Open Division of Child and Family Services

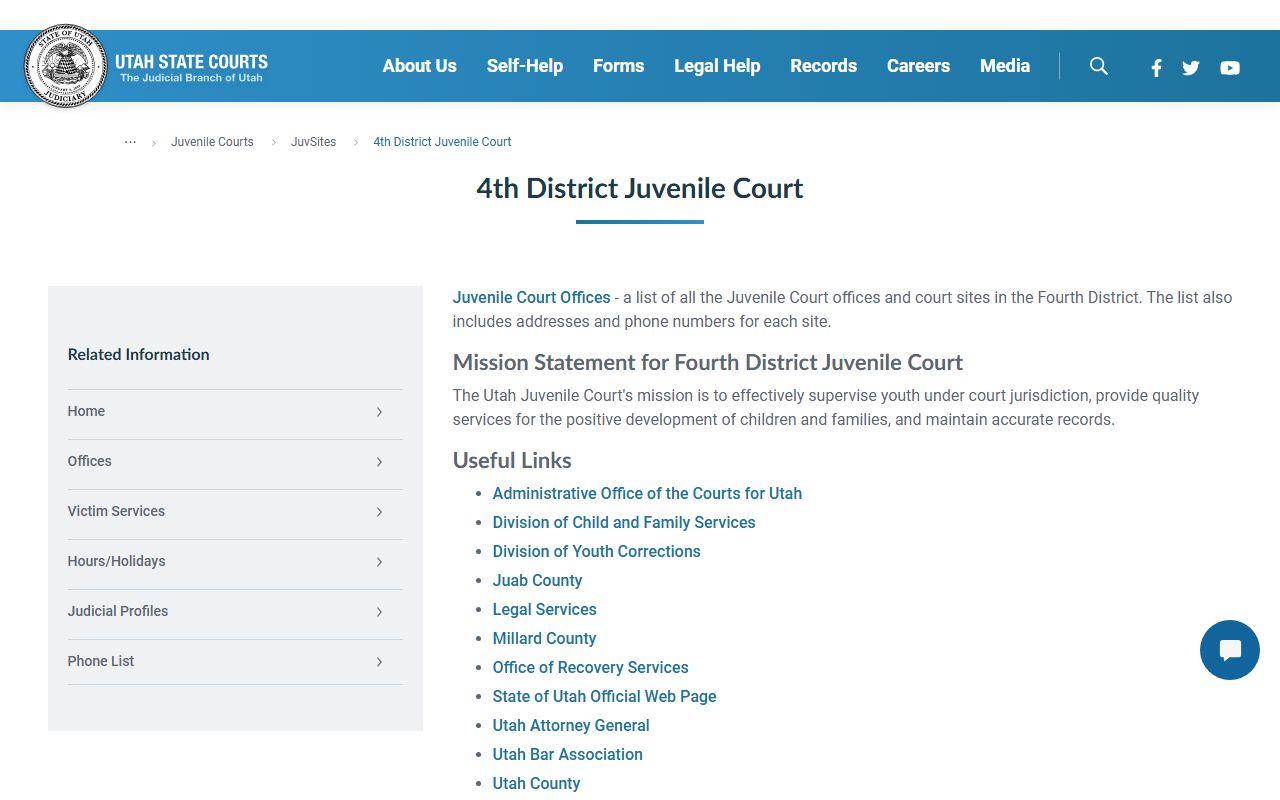click(624, 523)
